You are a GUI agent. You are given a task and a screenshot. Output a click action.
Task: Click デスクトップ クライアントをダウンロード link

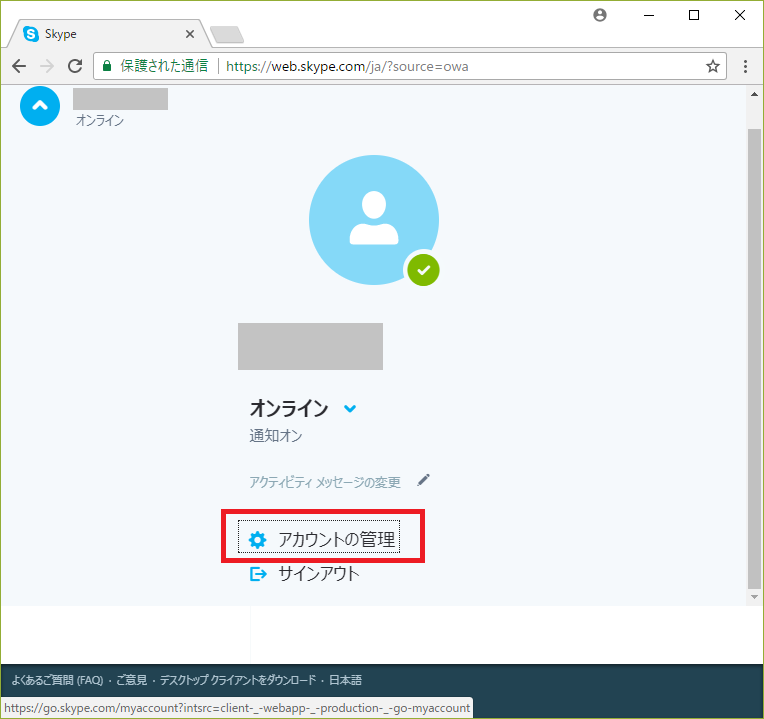(238, 680)
